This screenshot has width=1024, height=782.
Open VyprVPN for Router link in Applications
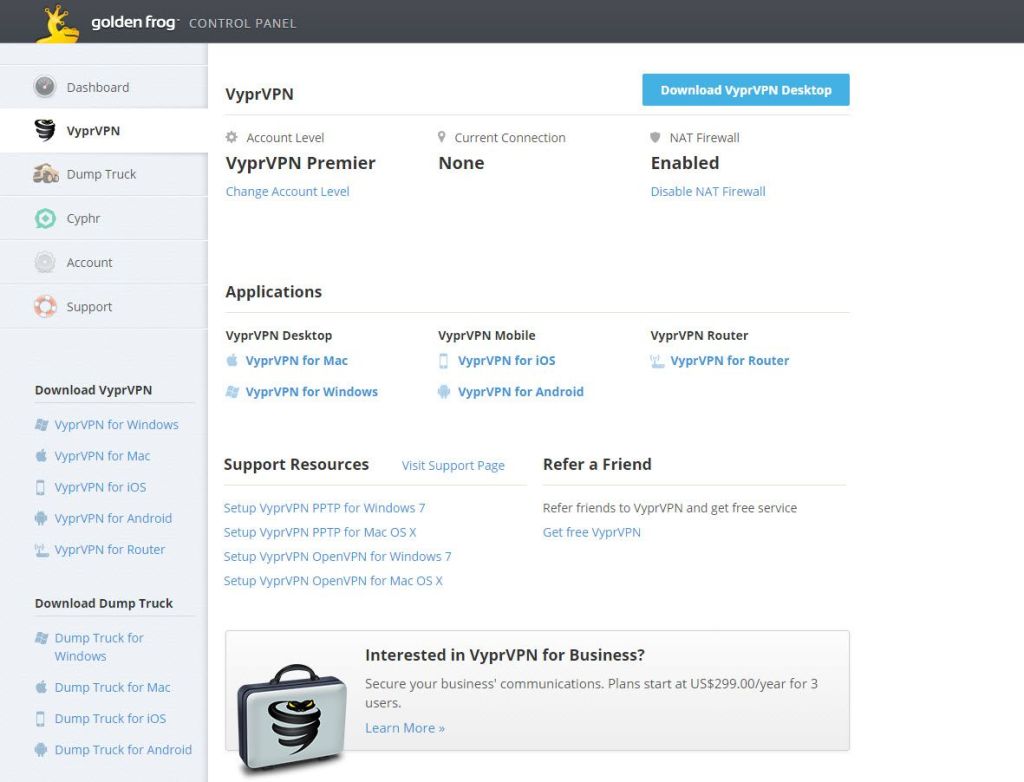729,361
